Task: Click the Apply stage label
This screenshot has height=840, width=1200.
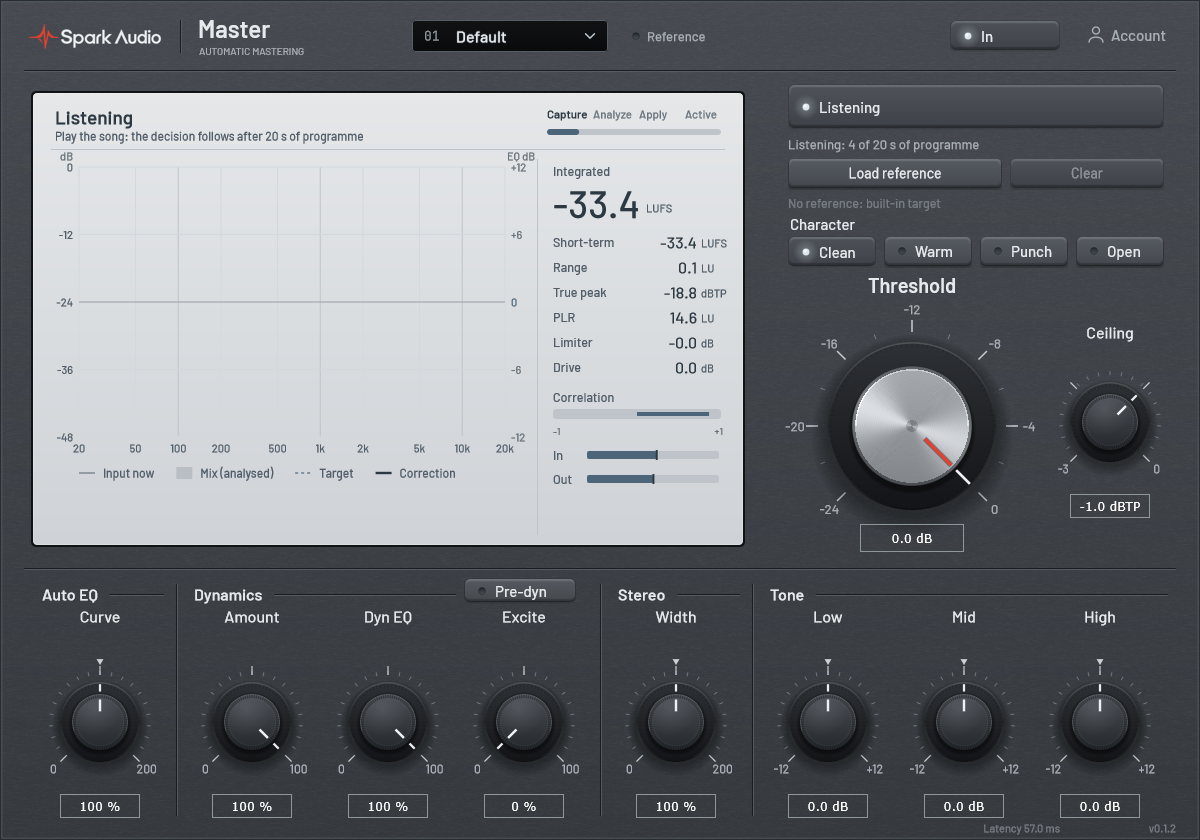Action: pos(653,115)
